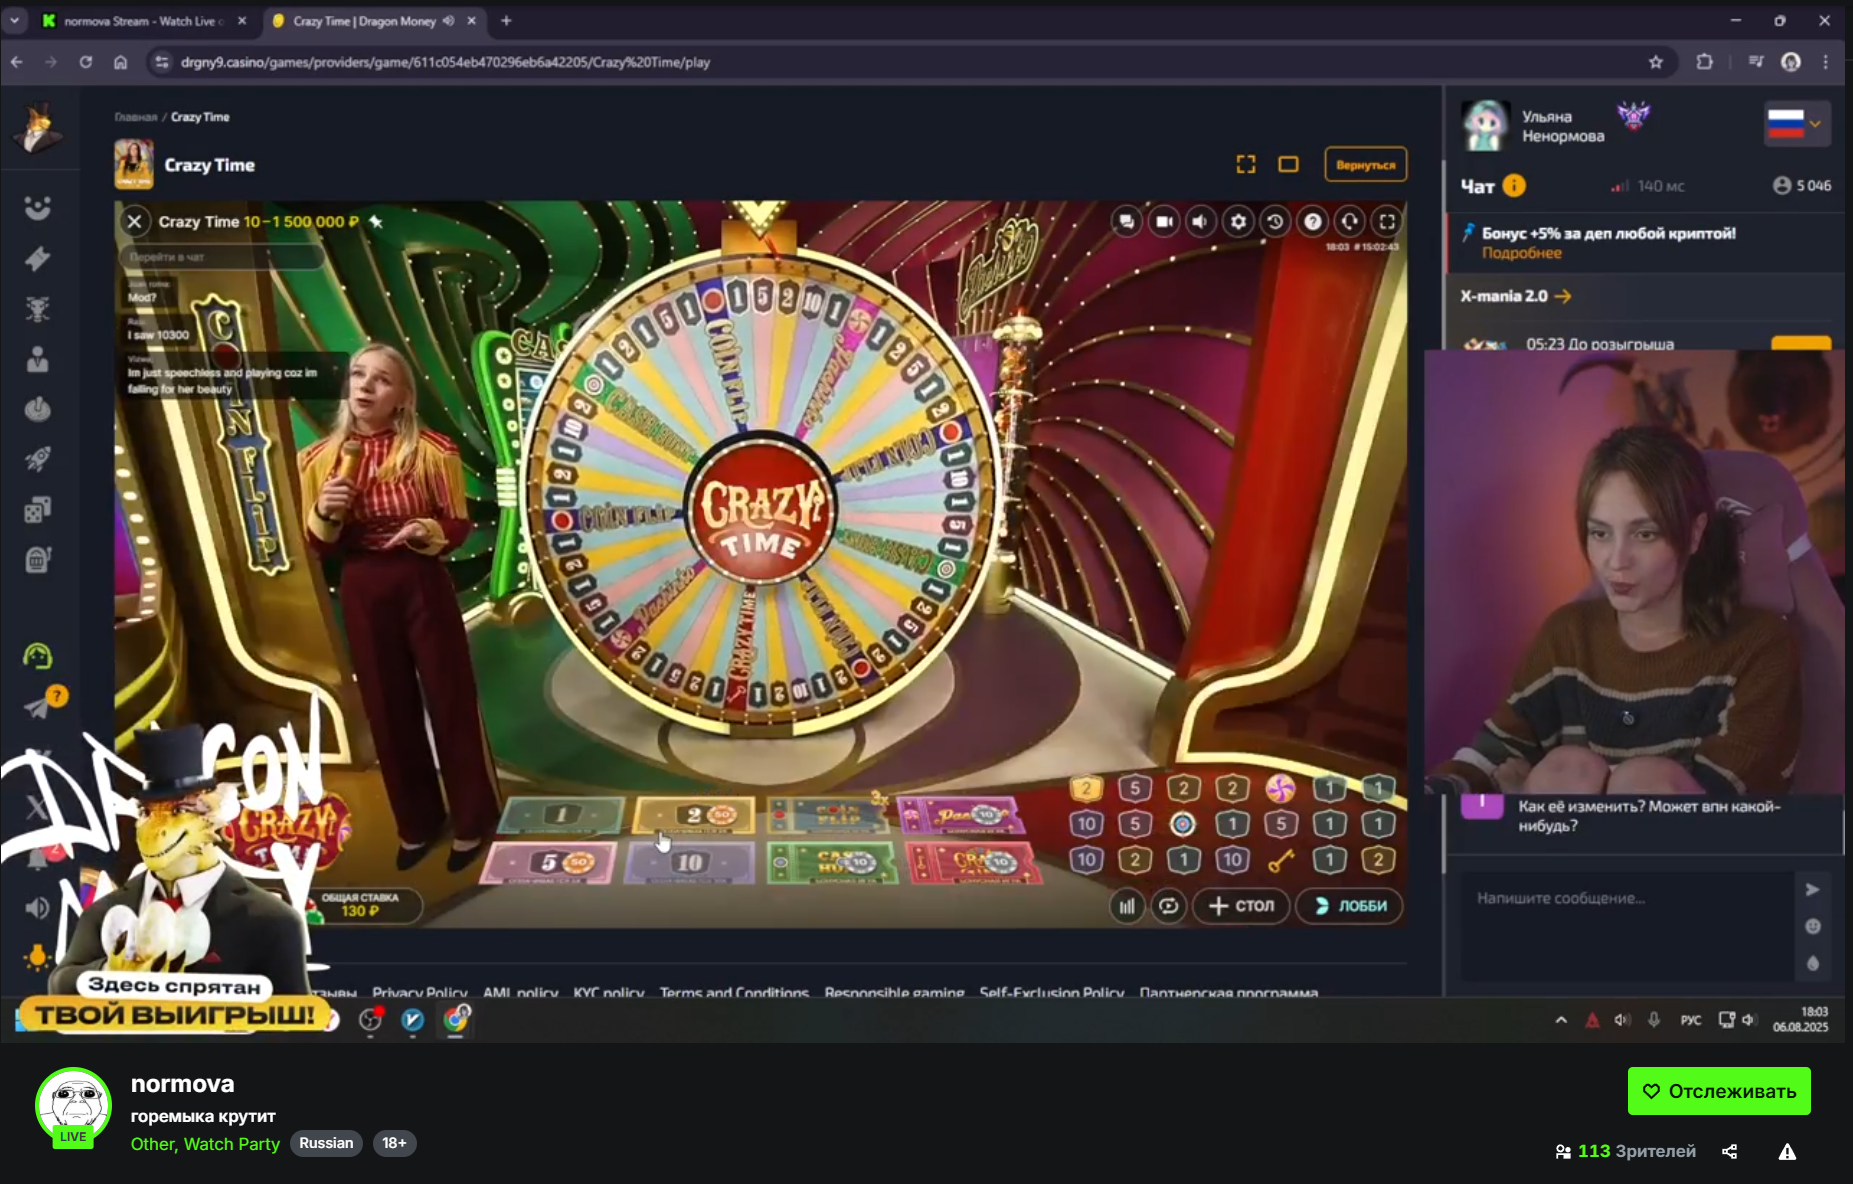Open game help question mark
This screenshot has width=1853, height=1184.
point(1313,222)
